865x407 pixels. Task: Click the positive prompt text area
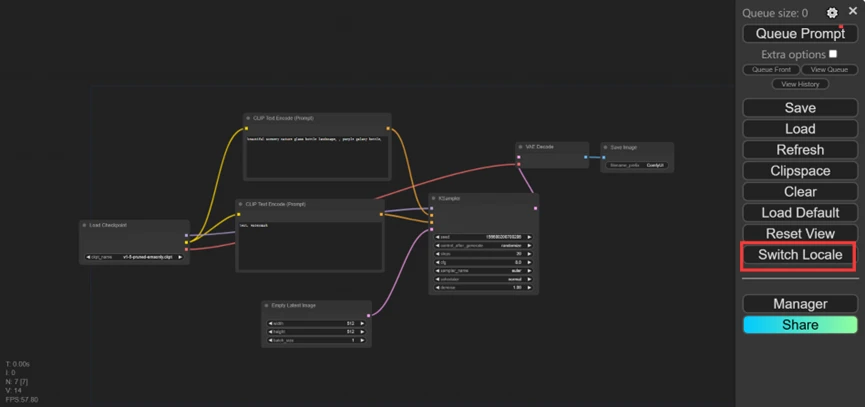point(317,156)
